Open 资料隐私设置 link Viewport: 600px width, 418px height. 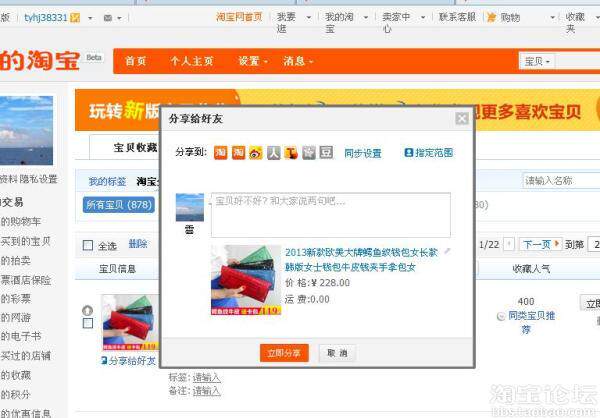(x=29, y=179)
